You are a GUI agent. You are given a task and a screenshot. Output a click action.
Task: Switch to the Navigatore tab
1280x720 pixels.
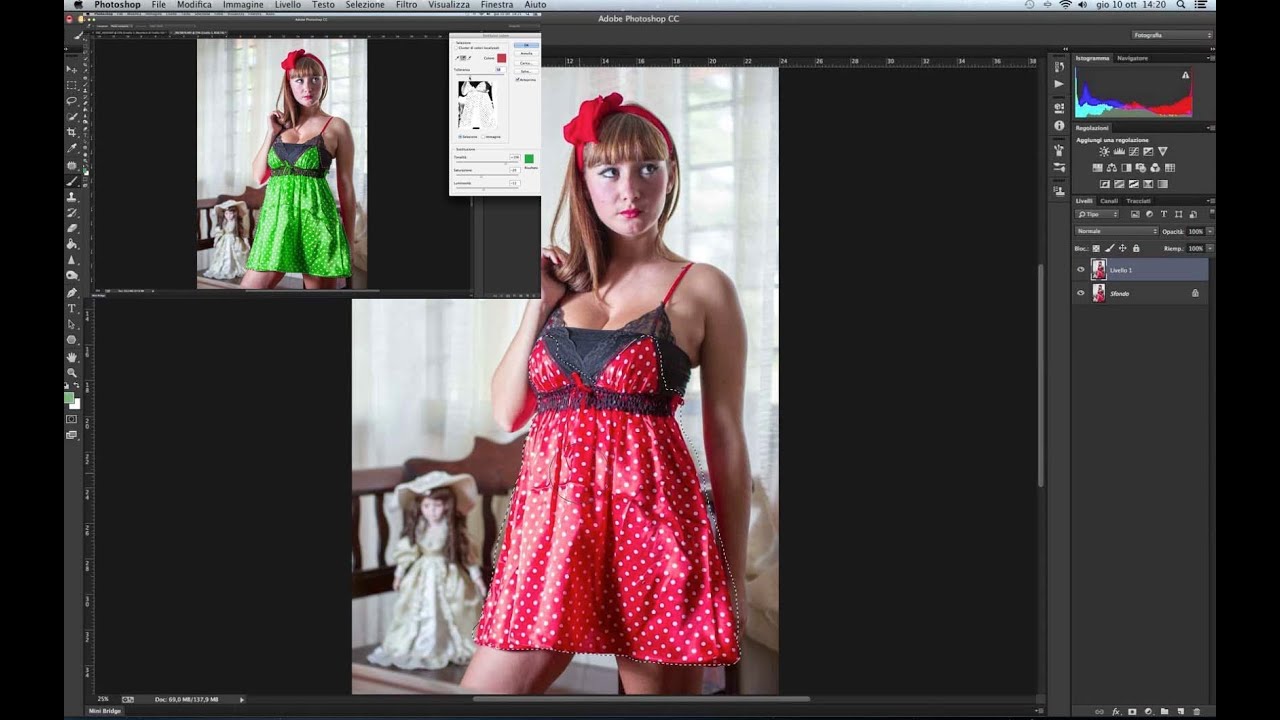click(1132, 58)
